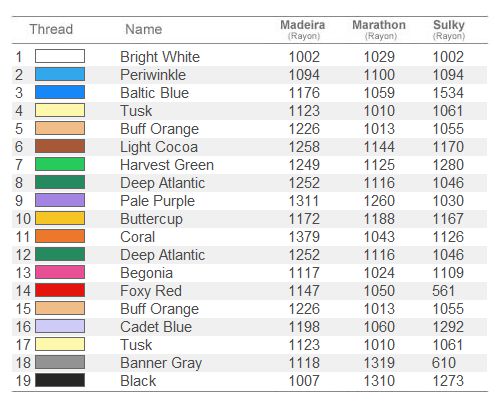Image resolution: width=500 pixels, height=402 pixels.
Task: Select the Periwinkle thread swatch
Action: click(x=60, y=74)
